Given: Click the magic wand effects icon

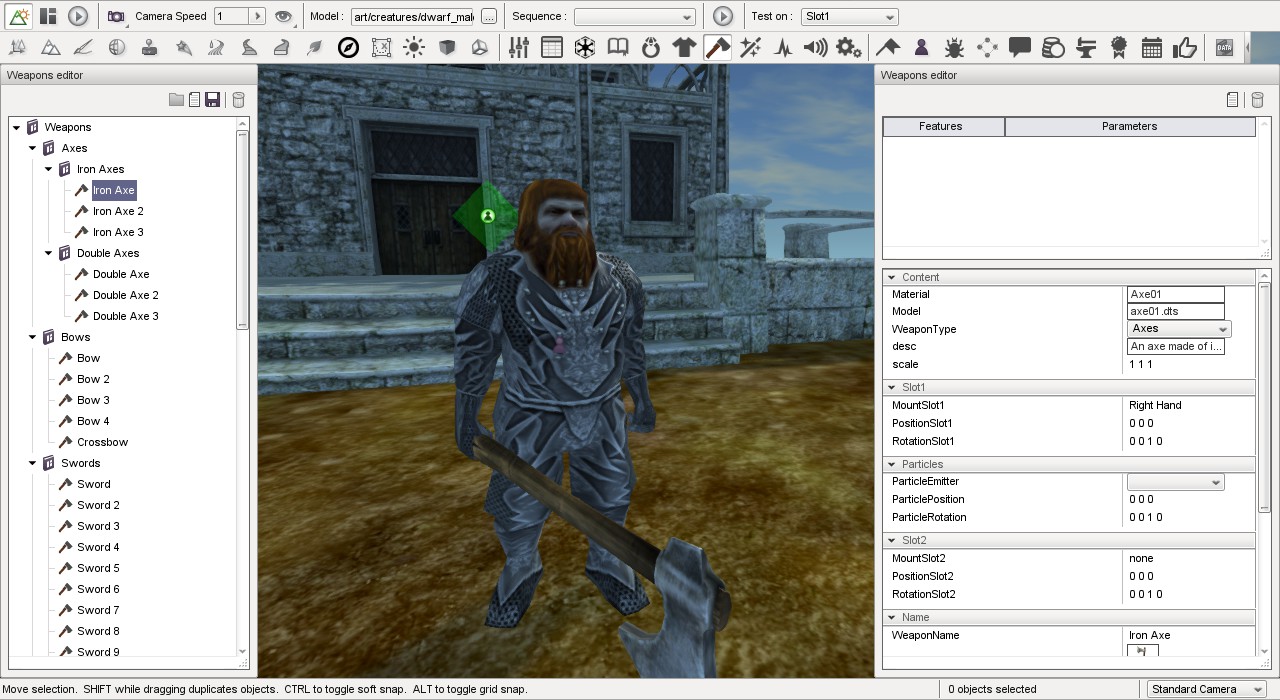Looking at the screenshot, I should click(750, 47).
